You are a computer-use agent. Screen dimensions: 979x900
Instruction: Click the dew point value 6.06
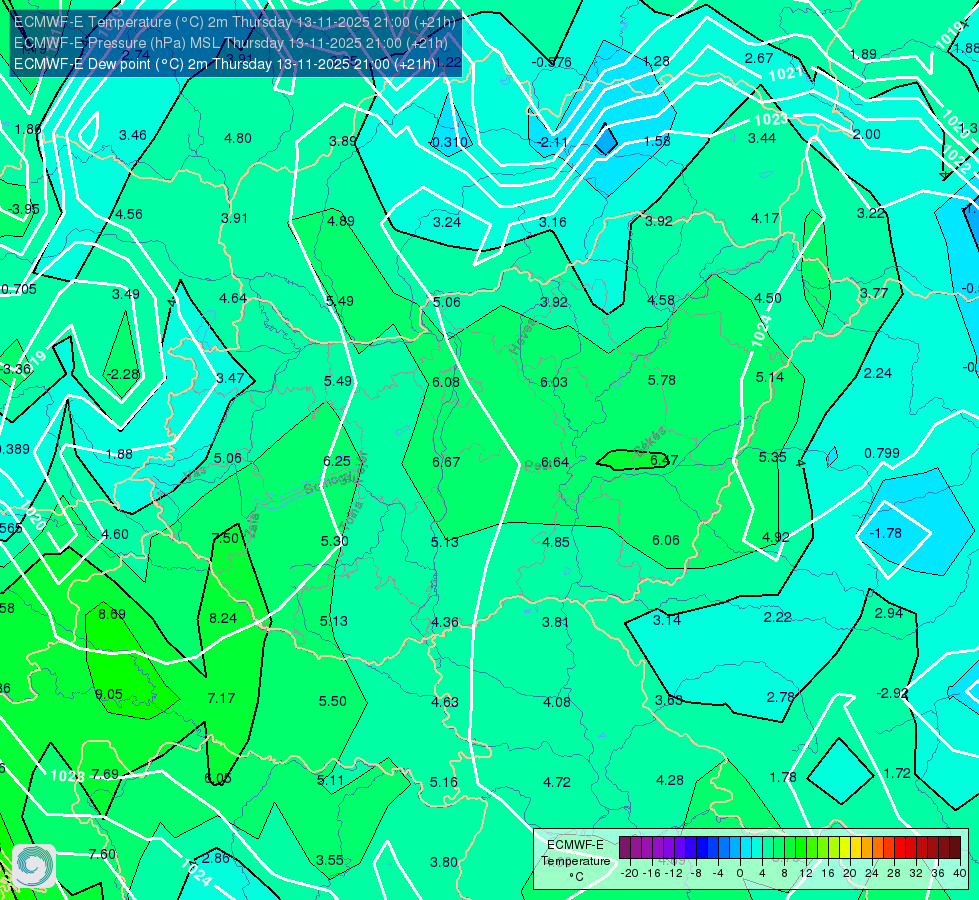pos(666,540)
